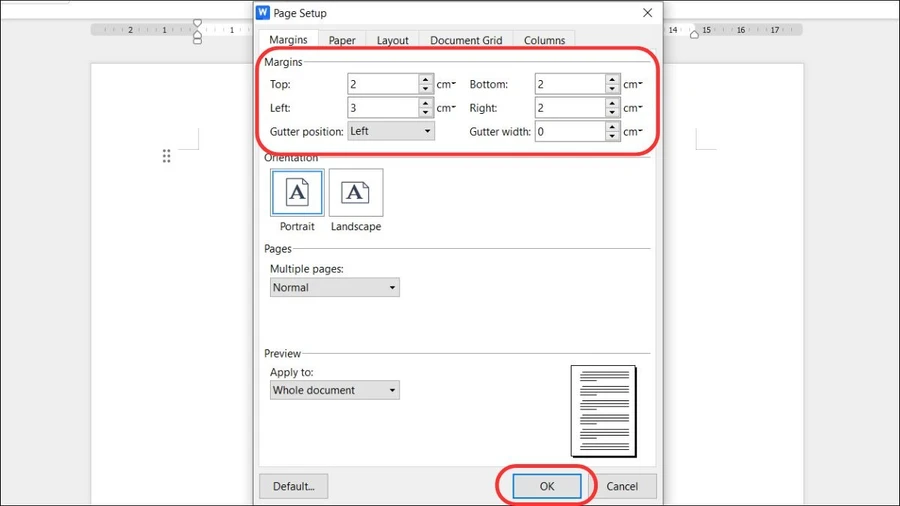The height and width of the screenshot is (506, 900).
Task: Click the paragraph drag handle in the document
Action: coord(166,156)
